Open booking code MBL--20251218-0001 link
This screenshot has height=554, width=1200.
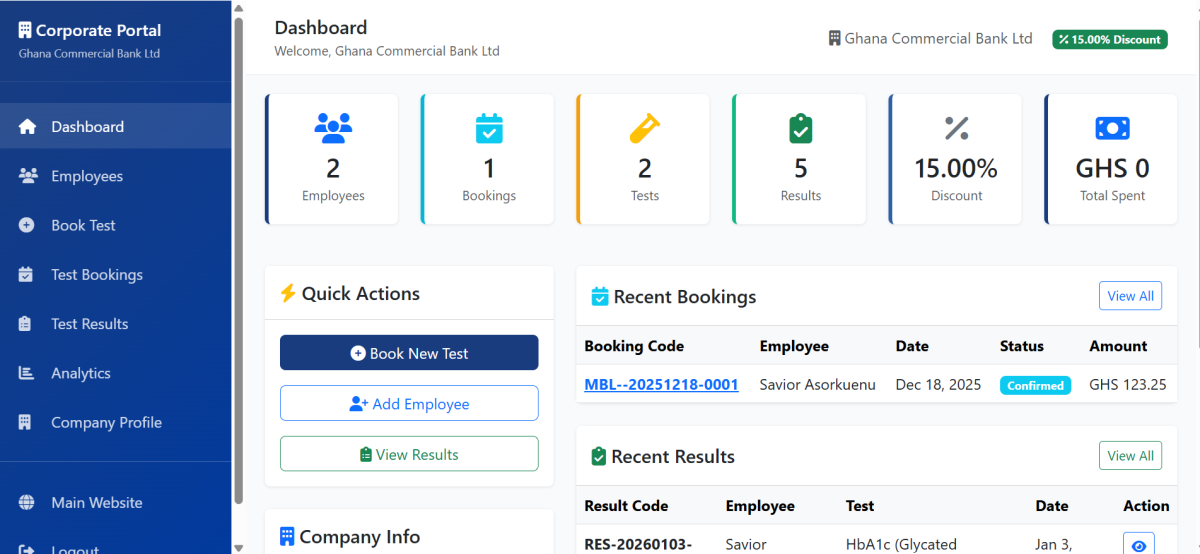pyautogui.click(x=661, y=384)
